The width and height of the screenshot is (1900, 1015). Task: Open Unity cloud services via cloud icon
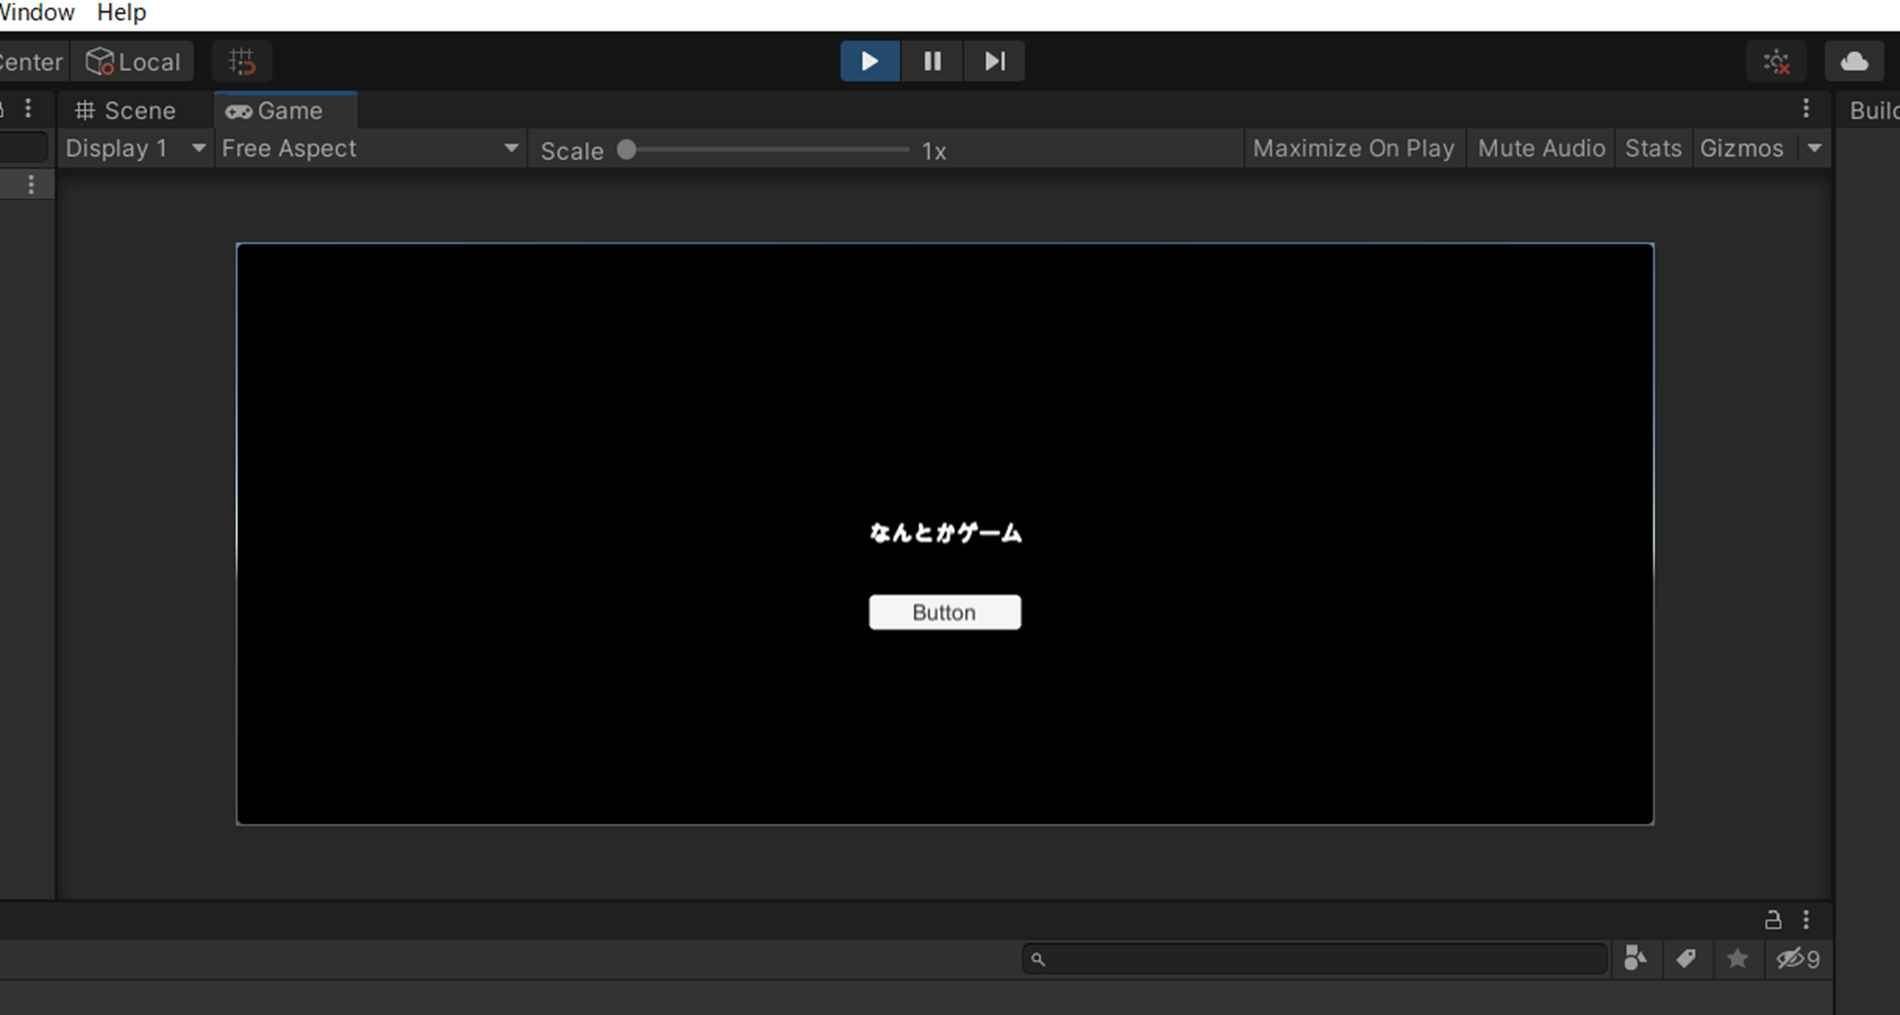pos(1855,61)
